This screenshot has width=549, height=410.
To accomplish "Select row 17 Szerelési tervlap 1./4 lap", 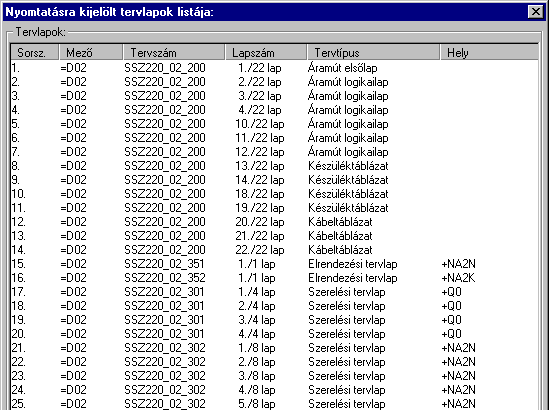I will coord(274,292).
